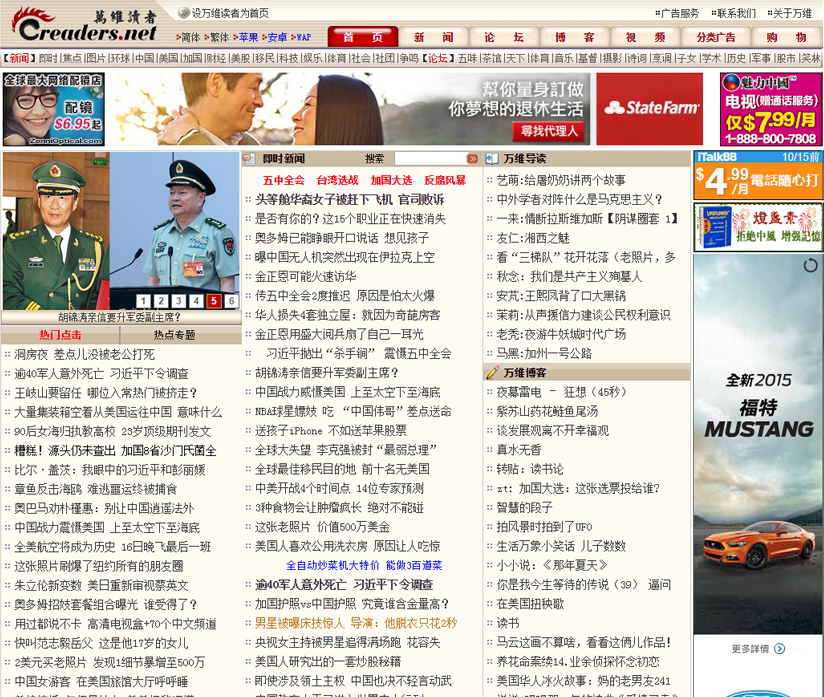Open the 五中全会 hot topic link
Image resolution: width=824 pixels, height=697 pixels.
[284, 180]
